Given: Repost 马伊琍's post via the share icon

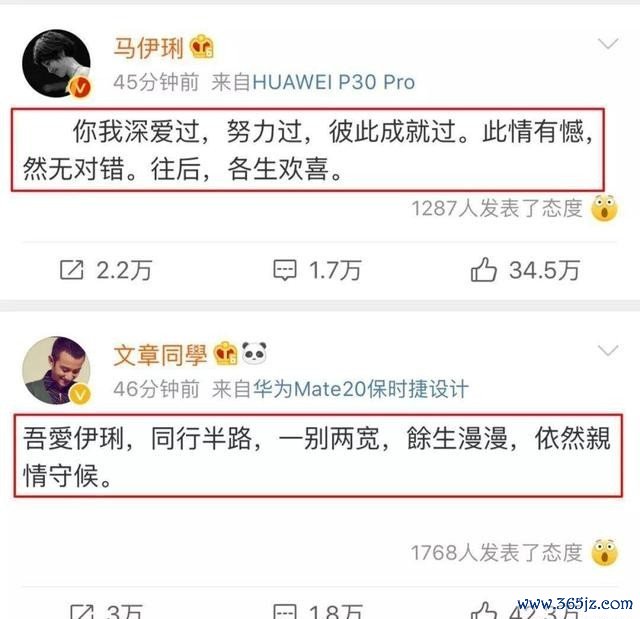Looking at the screenshot, I should pos(72,270).
